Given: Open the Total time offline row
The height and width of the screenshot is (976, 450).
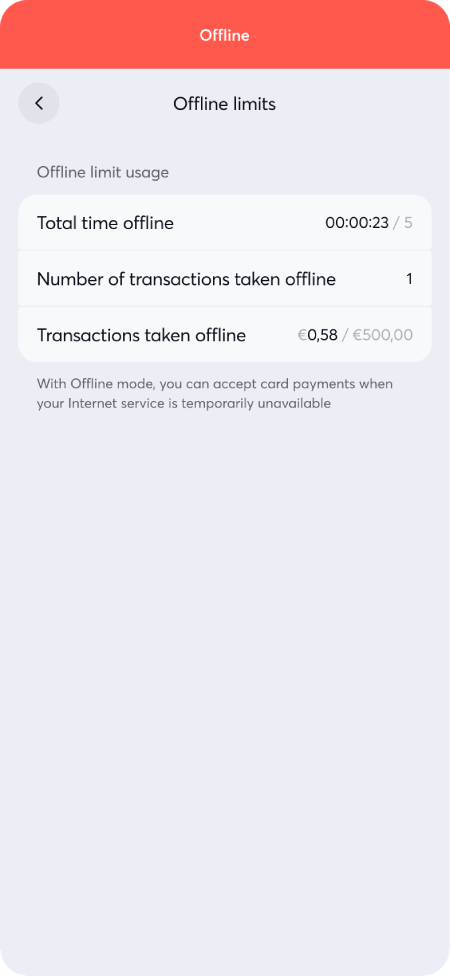Looking at the screenshot, I should pos(225,223).
